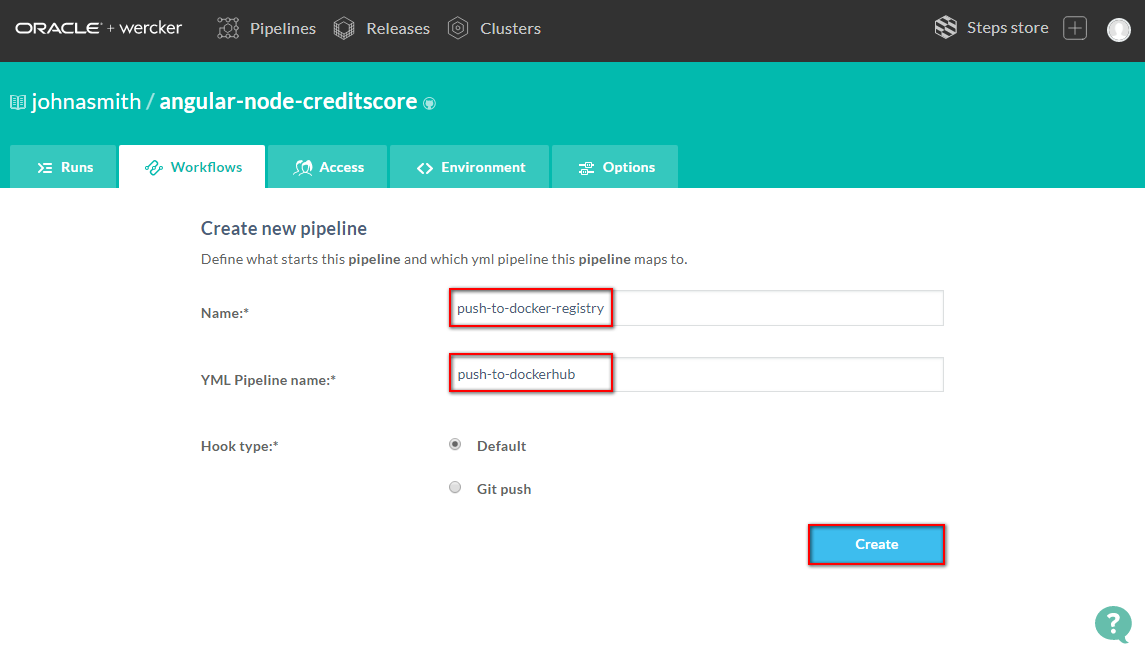
Task: Switch to the Runs tab
Action: coord(64,167)
